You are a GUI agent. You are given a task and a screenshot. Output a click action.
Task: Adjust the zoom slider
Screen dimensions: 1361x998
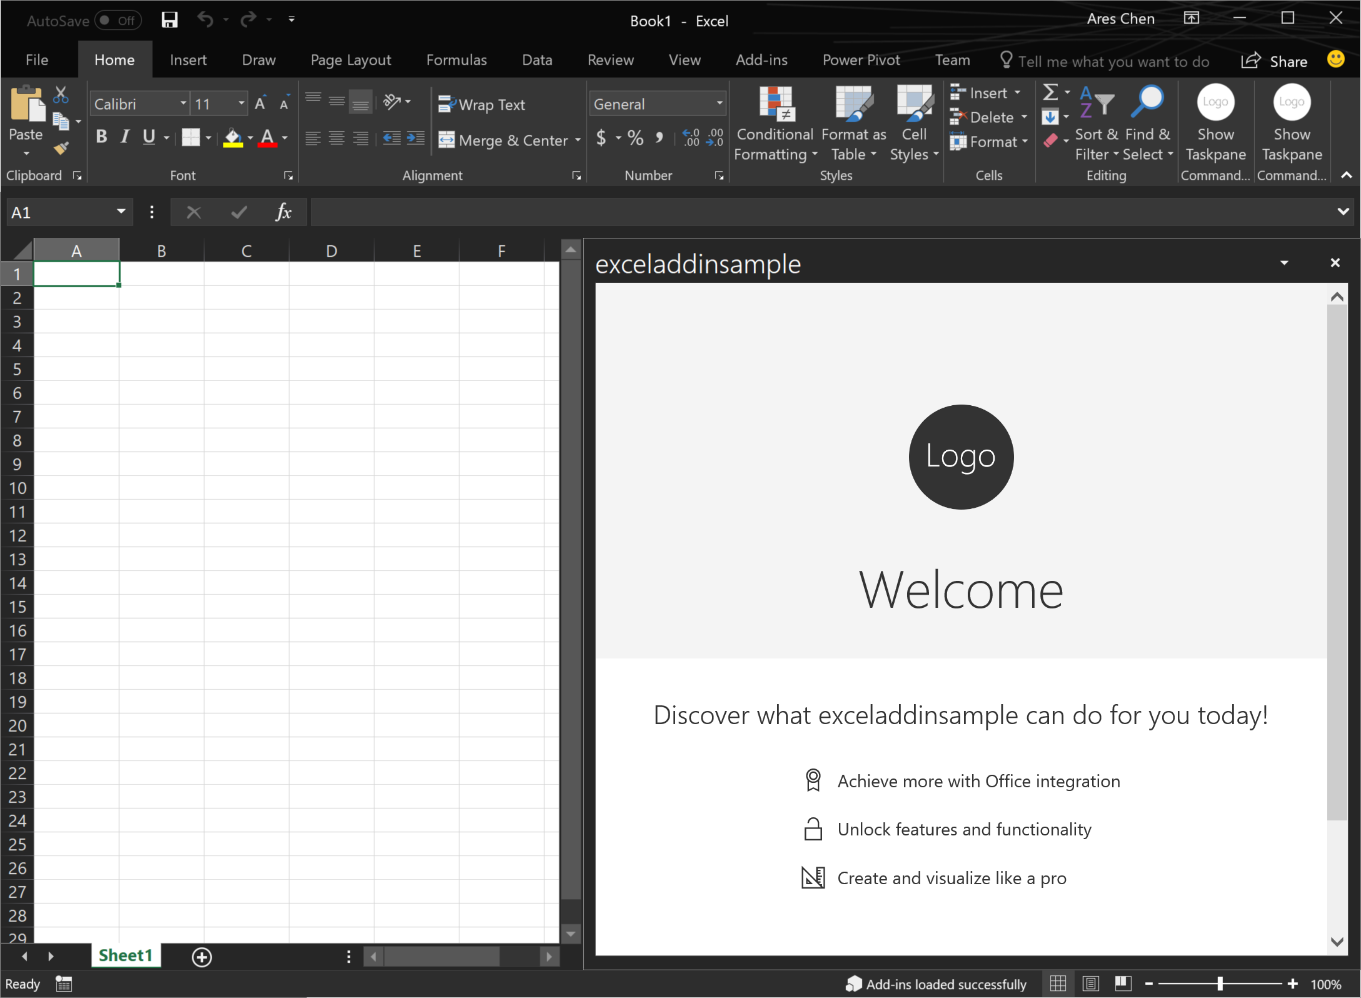click(1221, 983)
